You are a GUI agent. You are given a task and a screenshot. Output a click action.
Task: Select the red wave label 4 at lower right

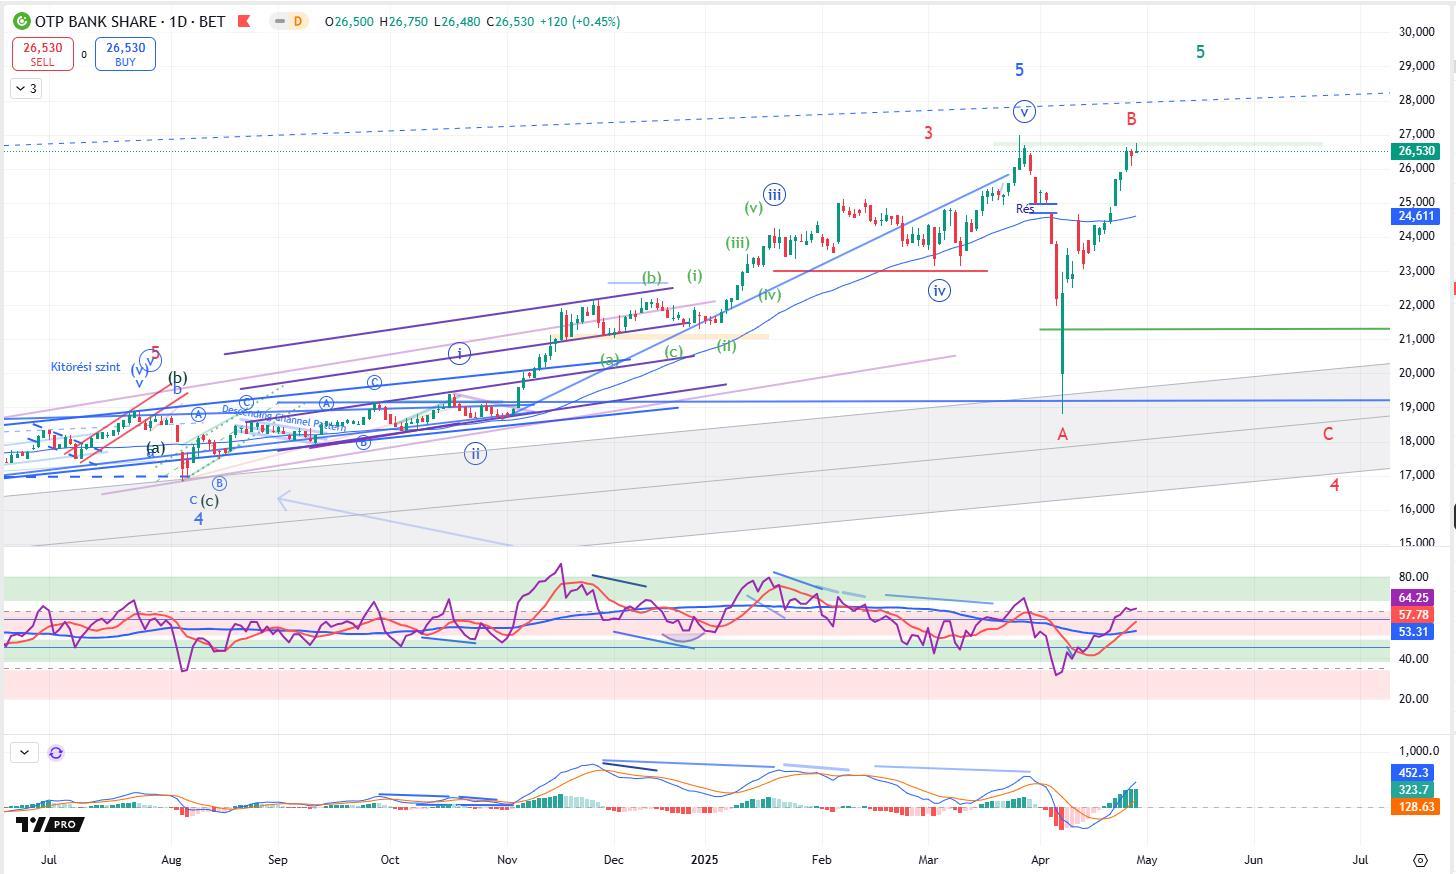tap(1334, 485)
